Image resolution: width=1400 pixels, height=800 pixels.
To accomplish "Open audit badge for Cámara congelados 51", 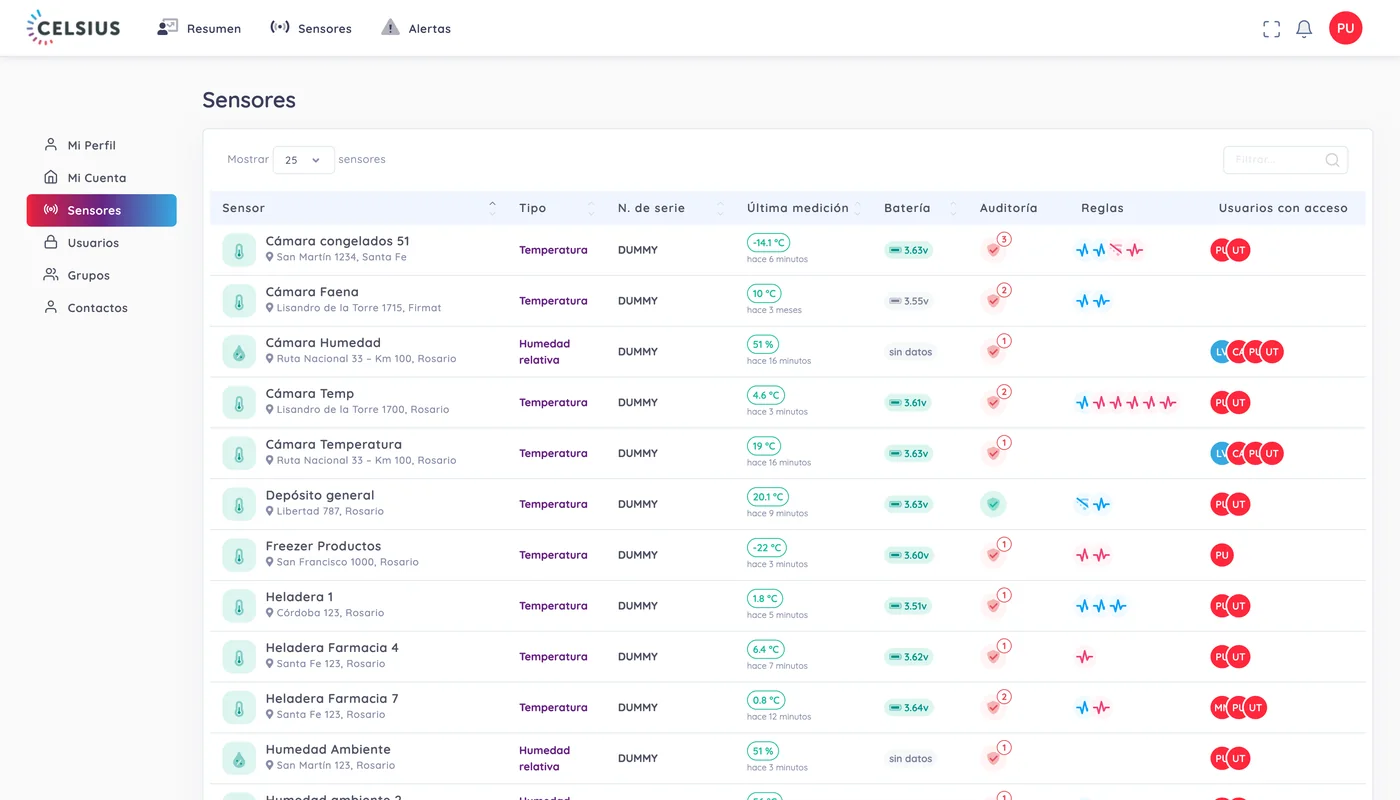I will tap(996, 248).
